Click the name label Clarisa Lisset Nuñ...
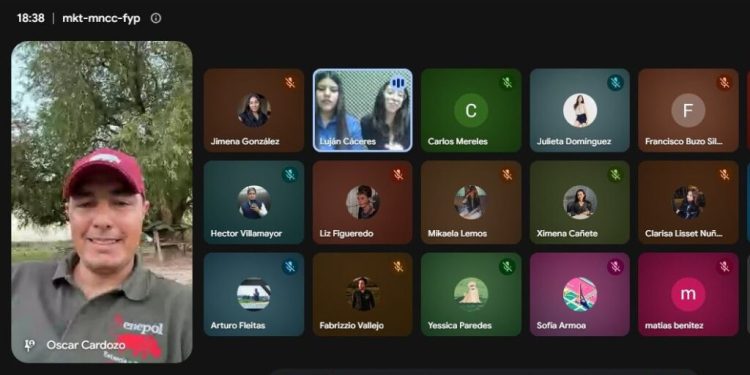Image resolution: width=750 pixels, height=375 pixels. [684, 233]
